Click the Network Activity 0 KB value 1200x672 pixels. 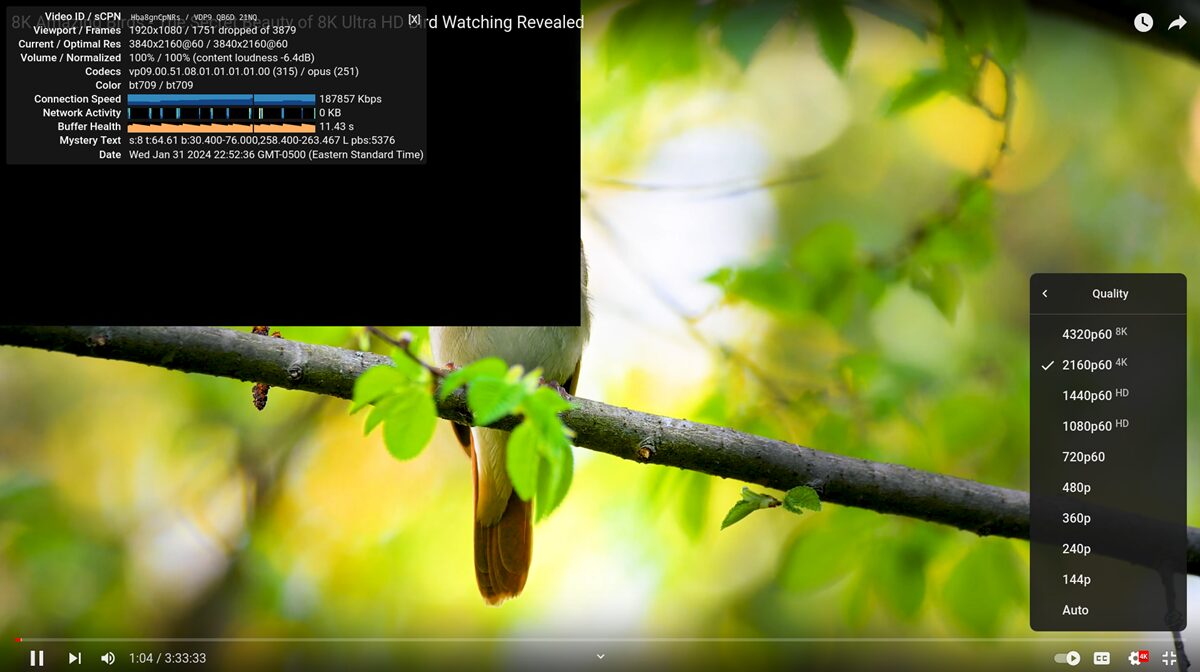click(x=330, y=113)
